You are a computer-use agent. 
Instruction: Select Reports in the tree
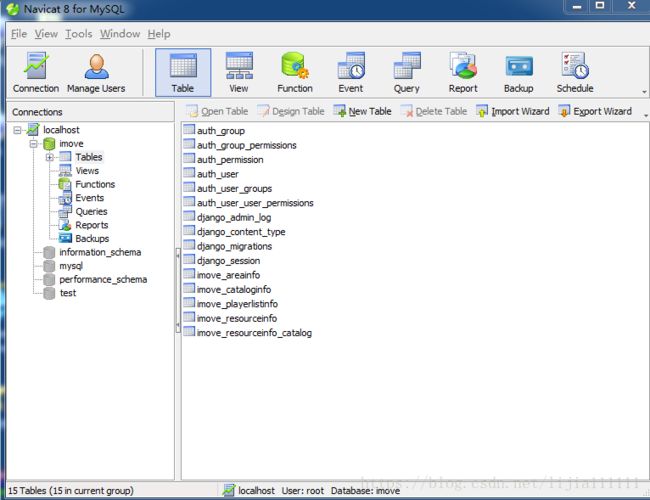92,225
